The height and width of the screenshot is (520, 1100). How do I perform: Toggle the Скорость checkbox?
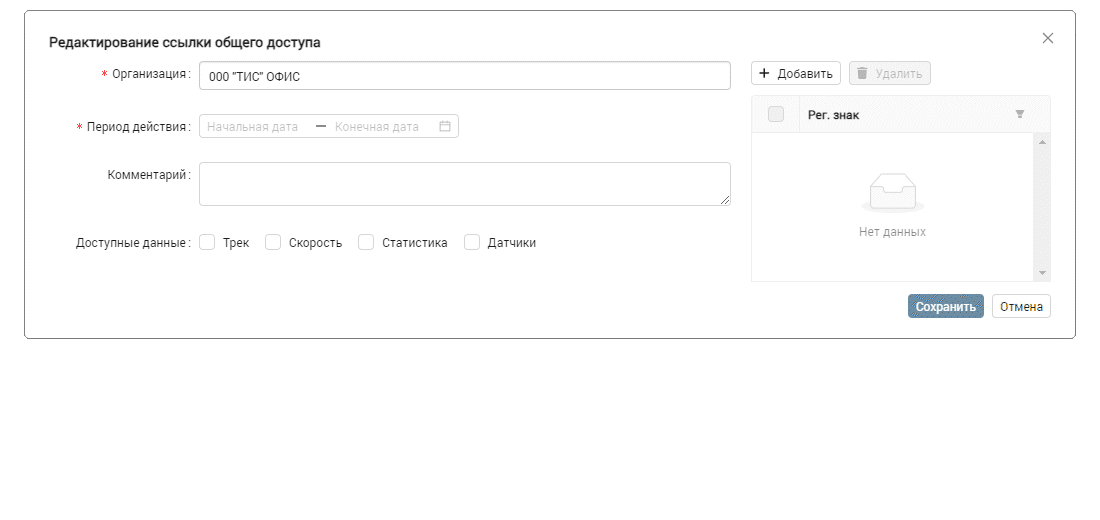click(273, 242)
